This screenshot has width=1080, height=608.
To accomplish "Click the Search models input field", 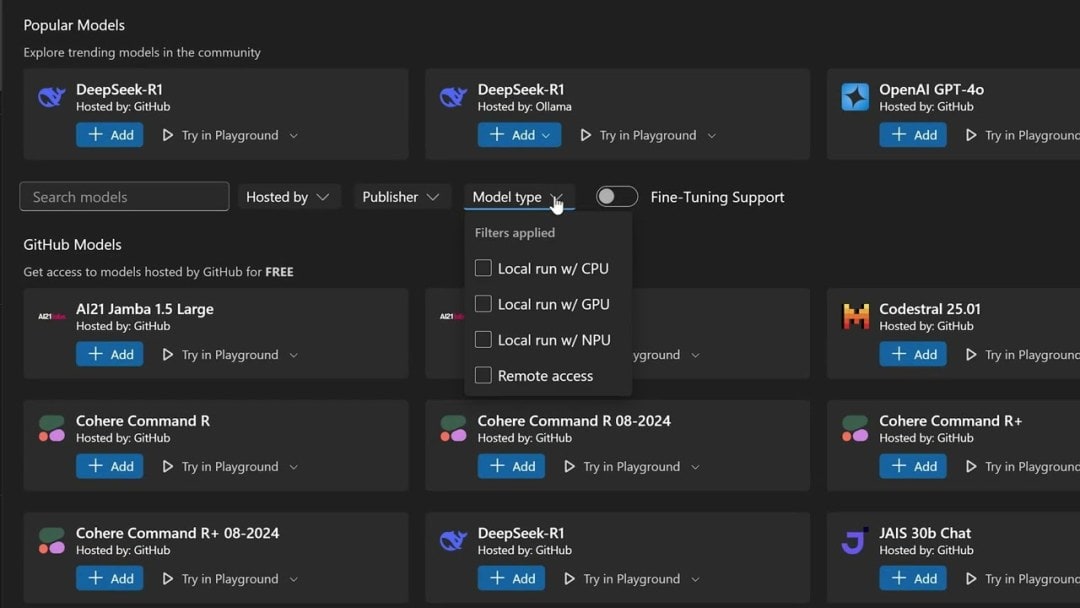I will tap(124, 196).
